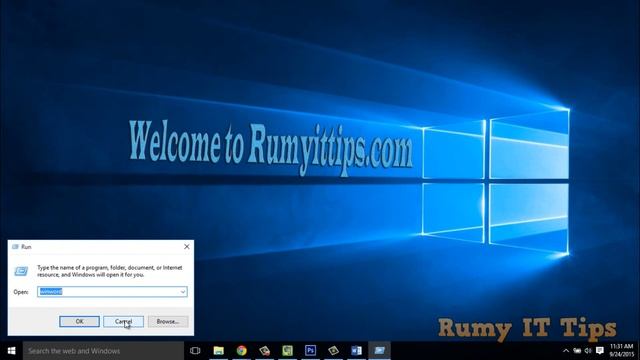Open the green app left of Photoshop

(x=287, y=351)
